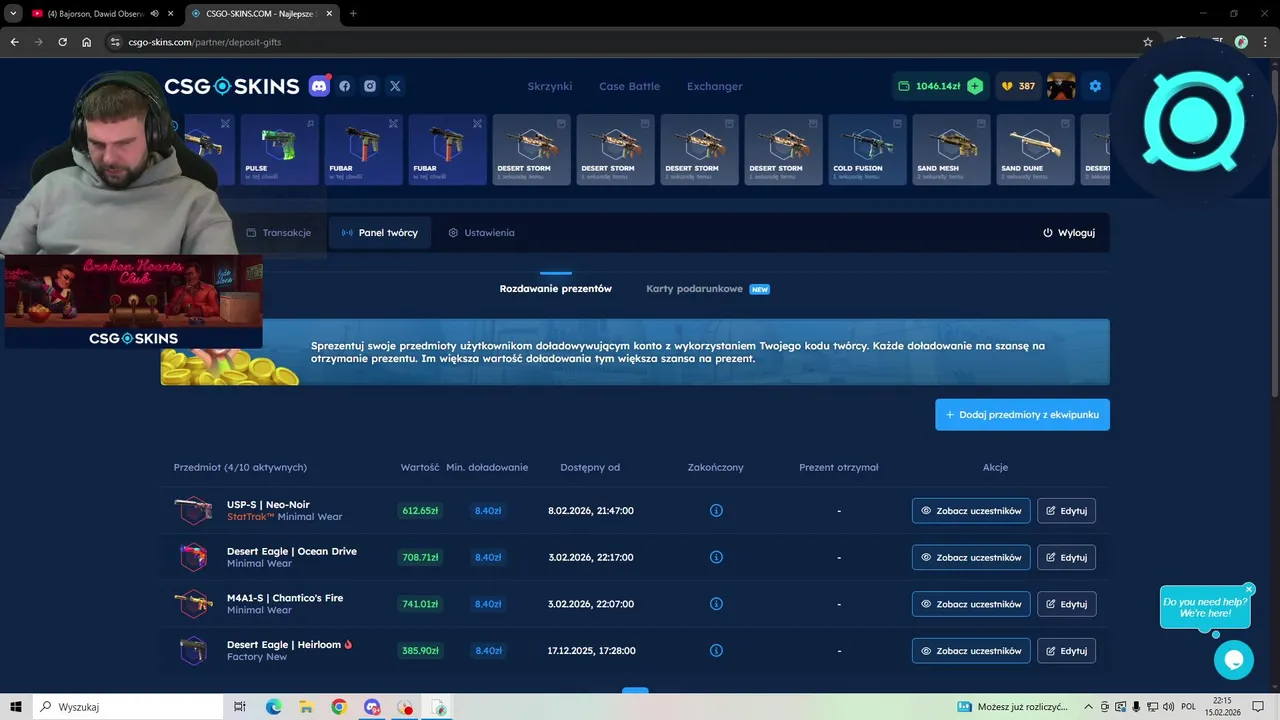Click the CSGO-SKINS logo

pos(232,86)
